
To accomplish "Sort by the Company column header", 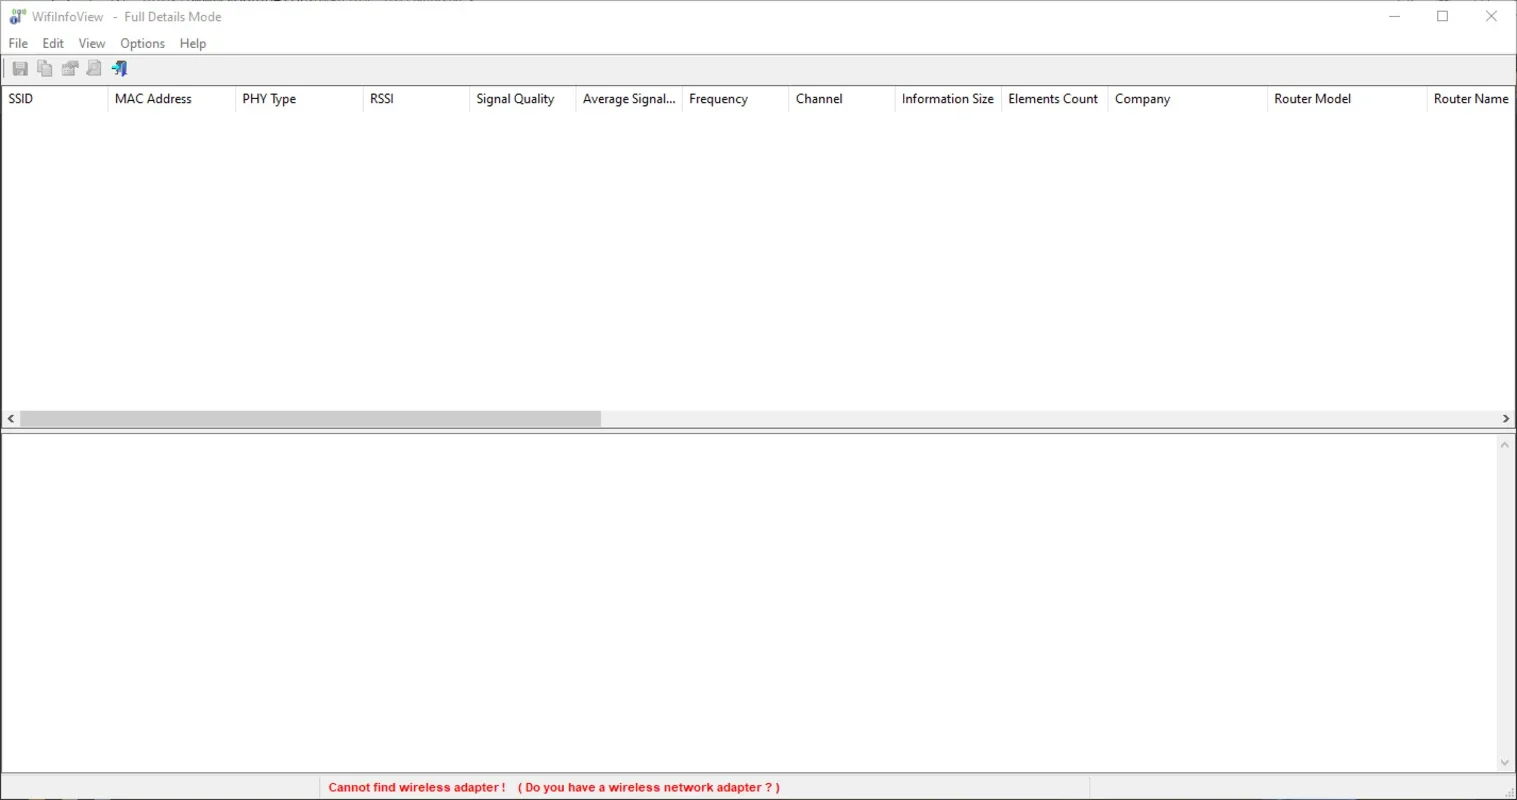I will point(1188,99).
